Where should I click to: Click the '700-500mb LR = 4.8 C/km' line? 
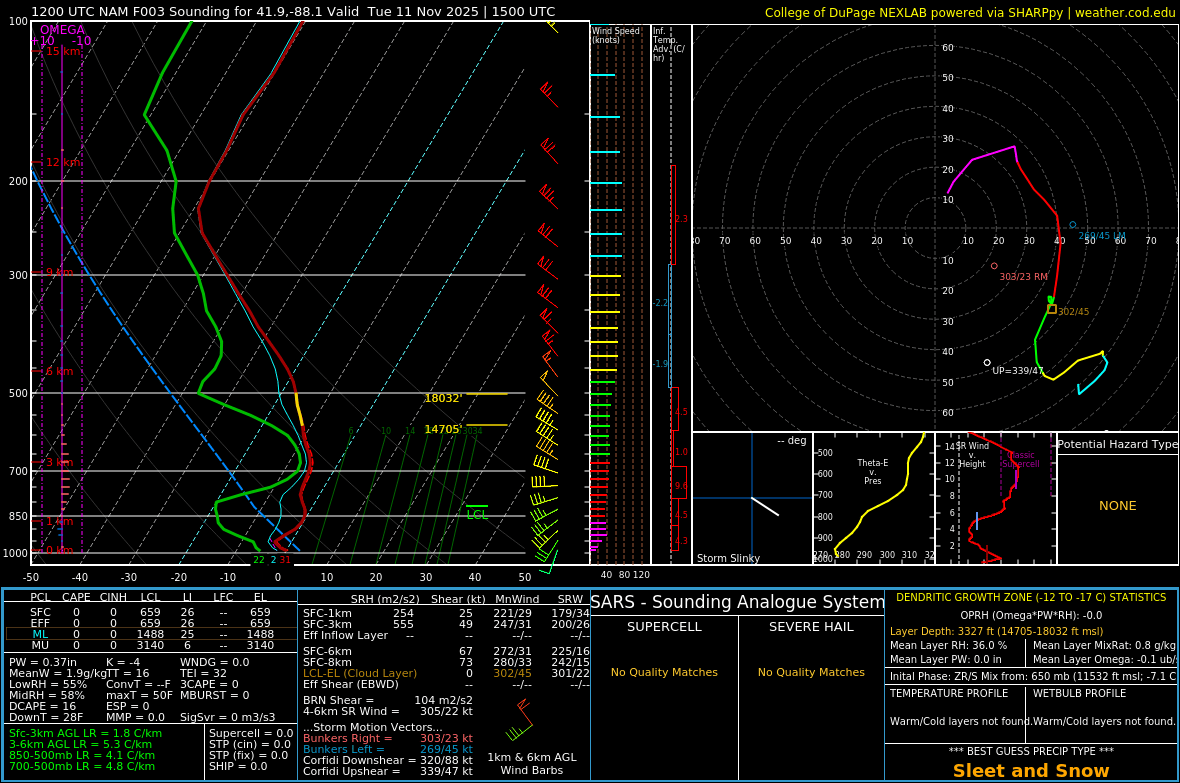coord(82,766)
